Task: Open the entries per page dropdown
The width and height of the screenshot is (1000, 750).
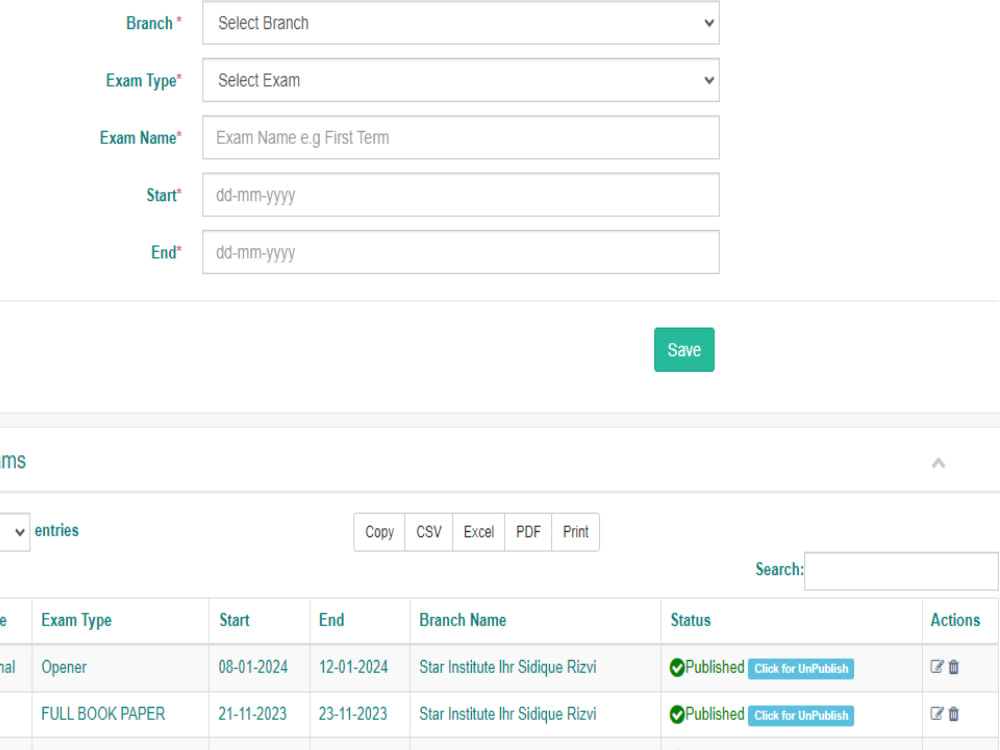Action: [10, 531]
